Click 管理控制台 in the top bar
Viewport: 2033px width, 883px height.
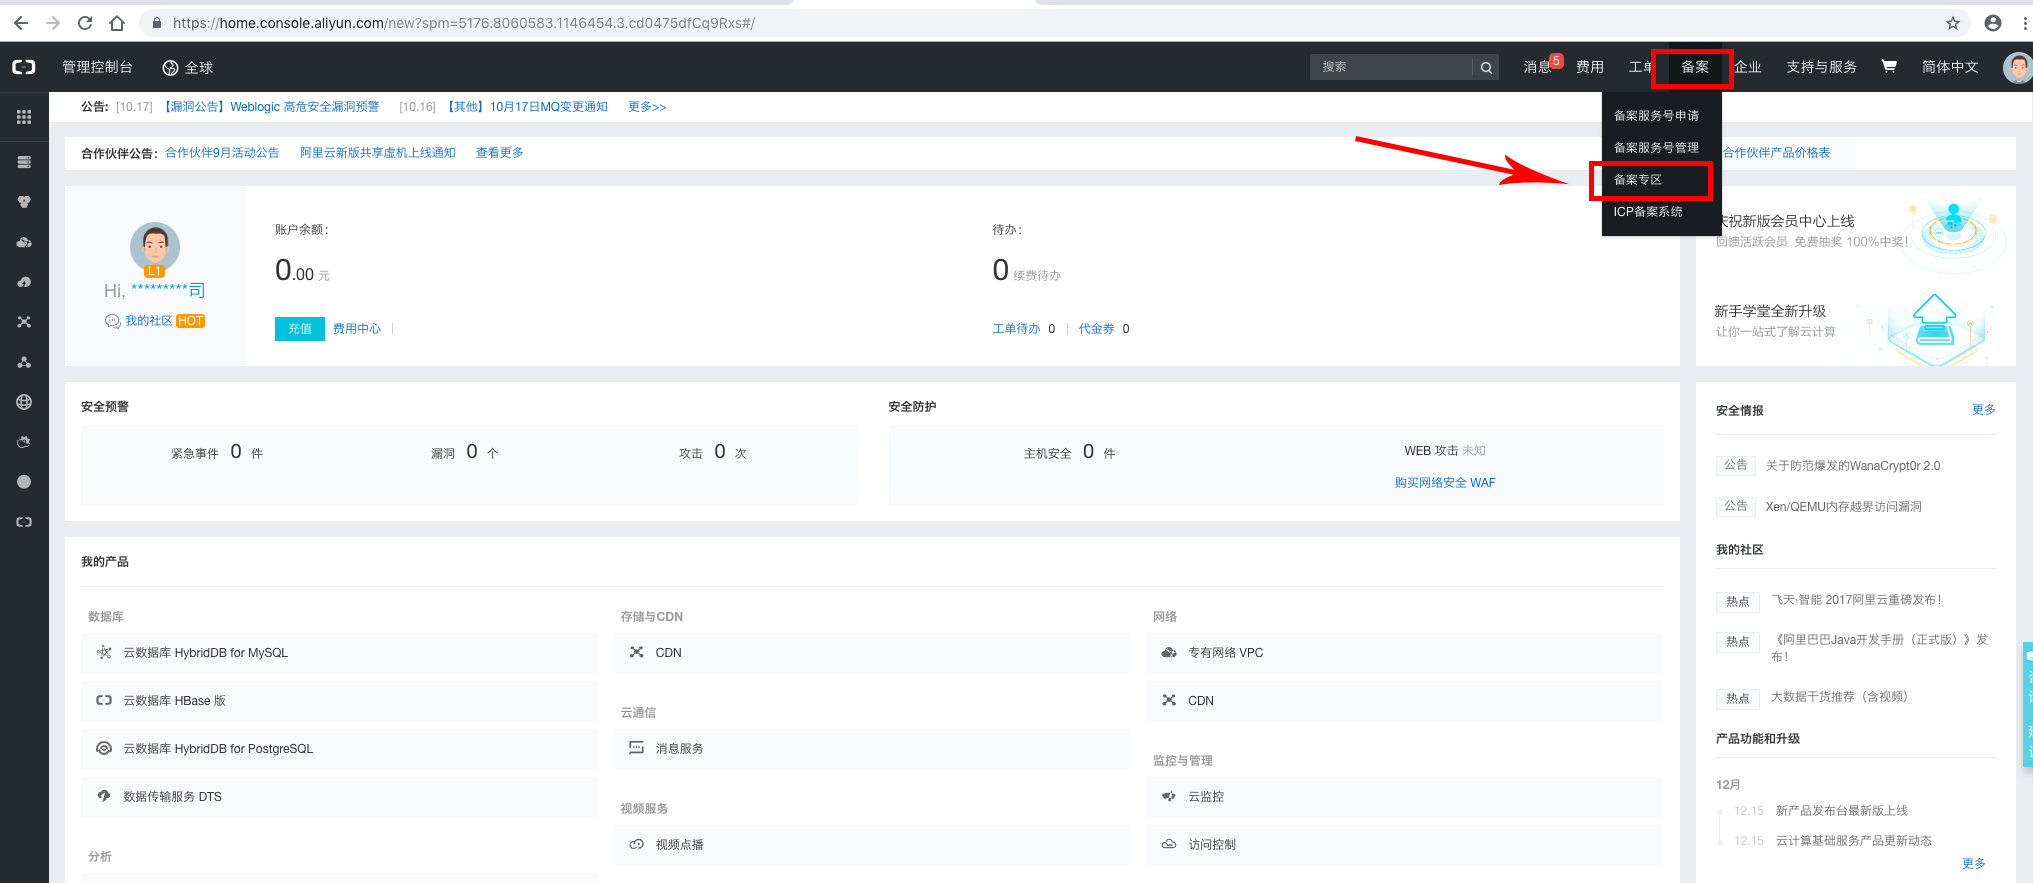point(97,67)
